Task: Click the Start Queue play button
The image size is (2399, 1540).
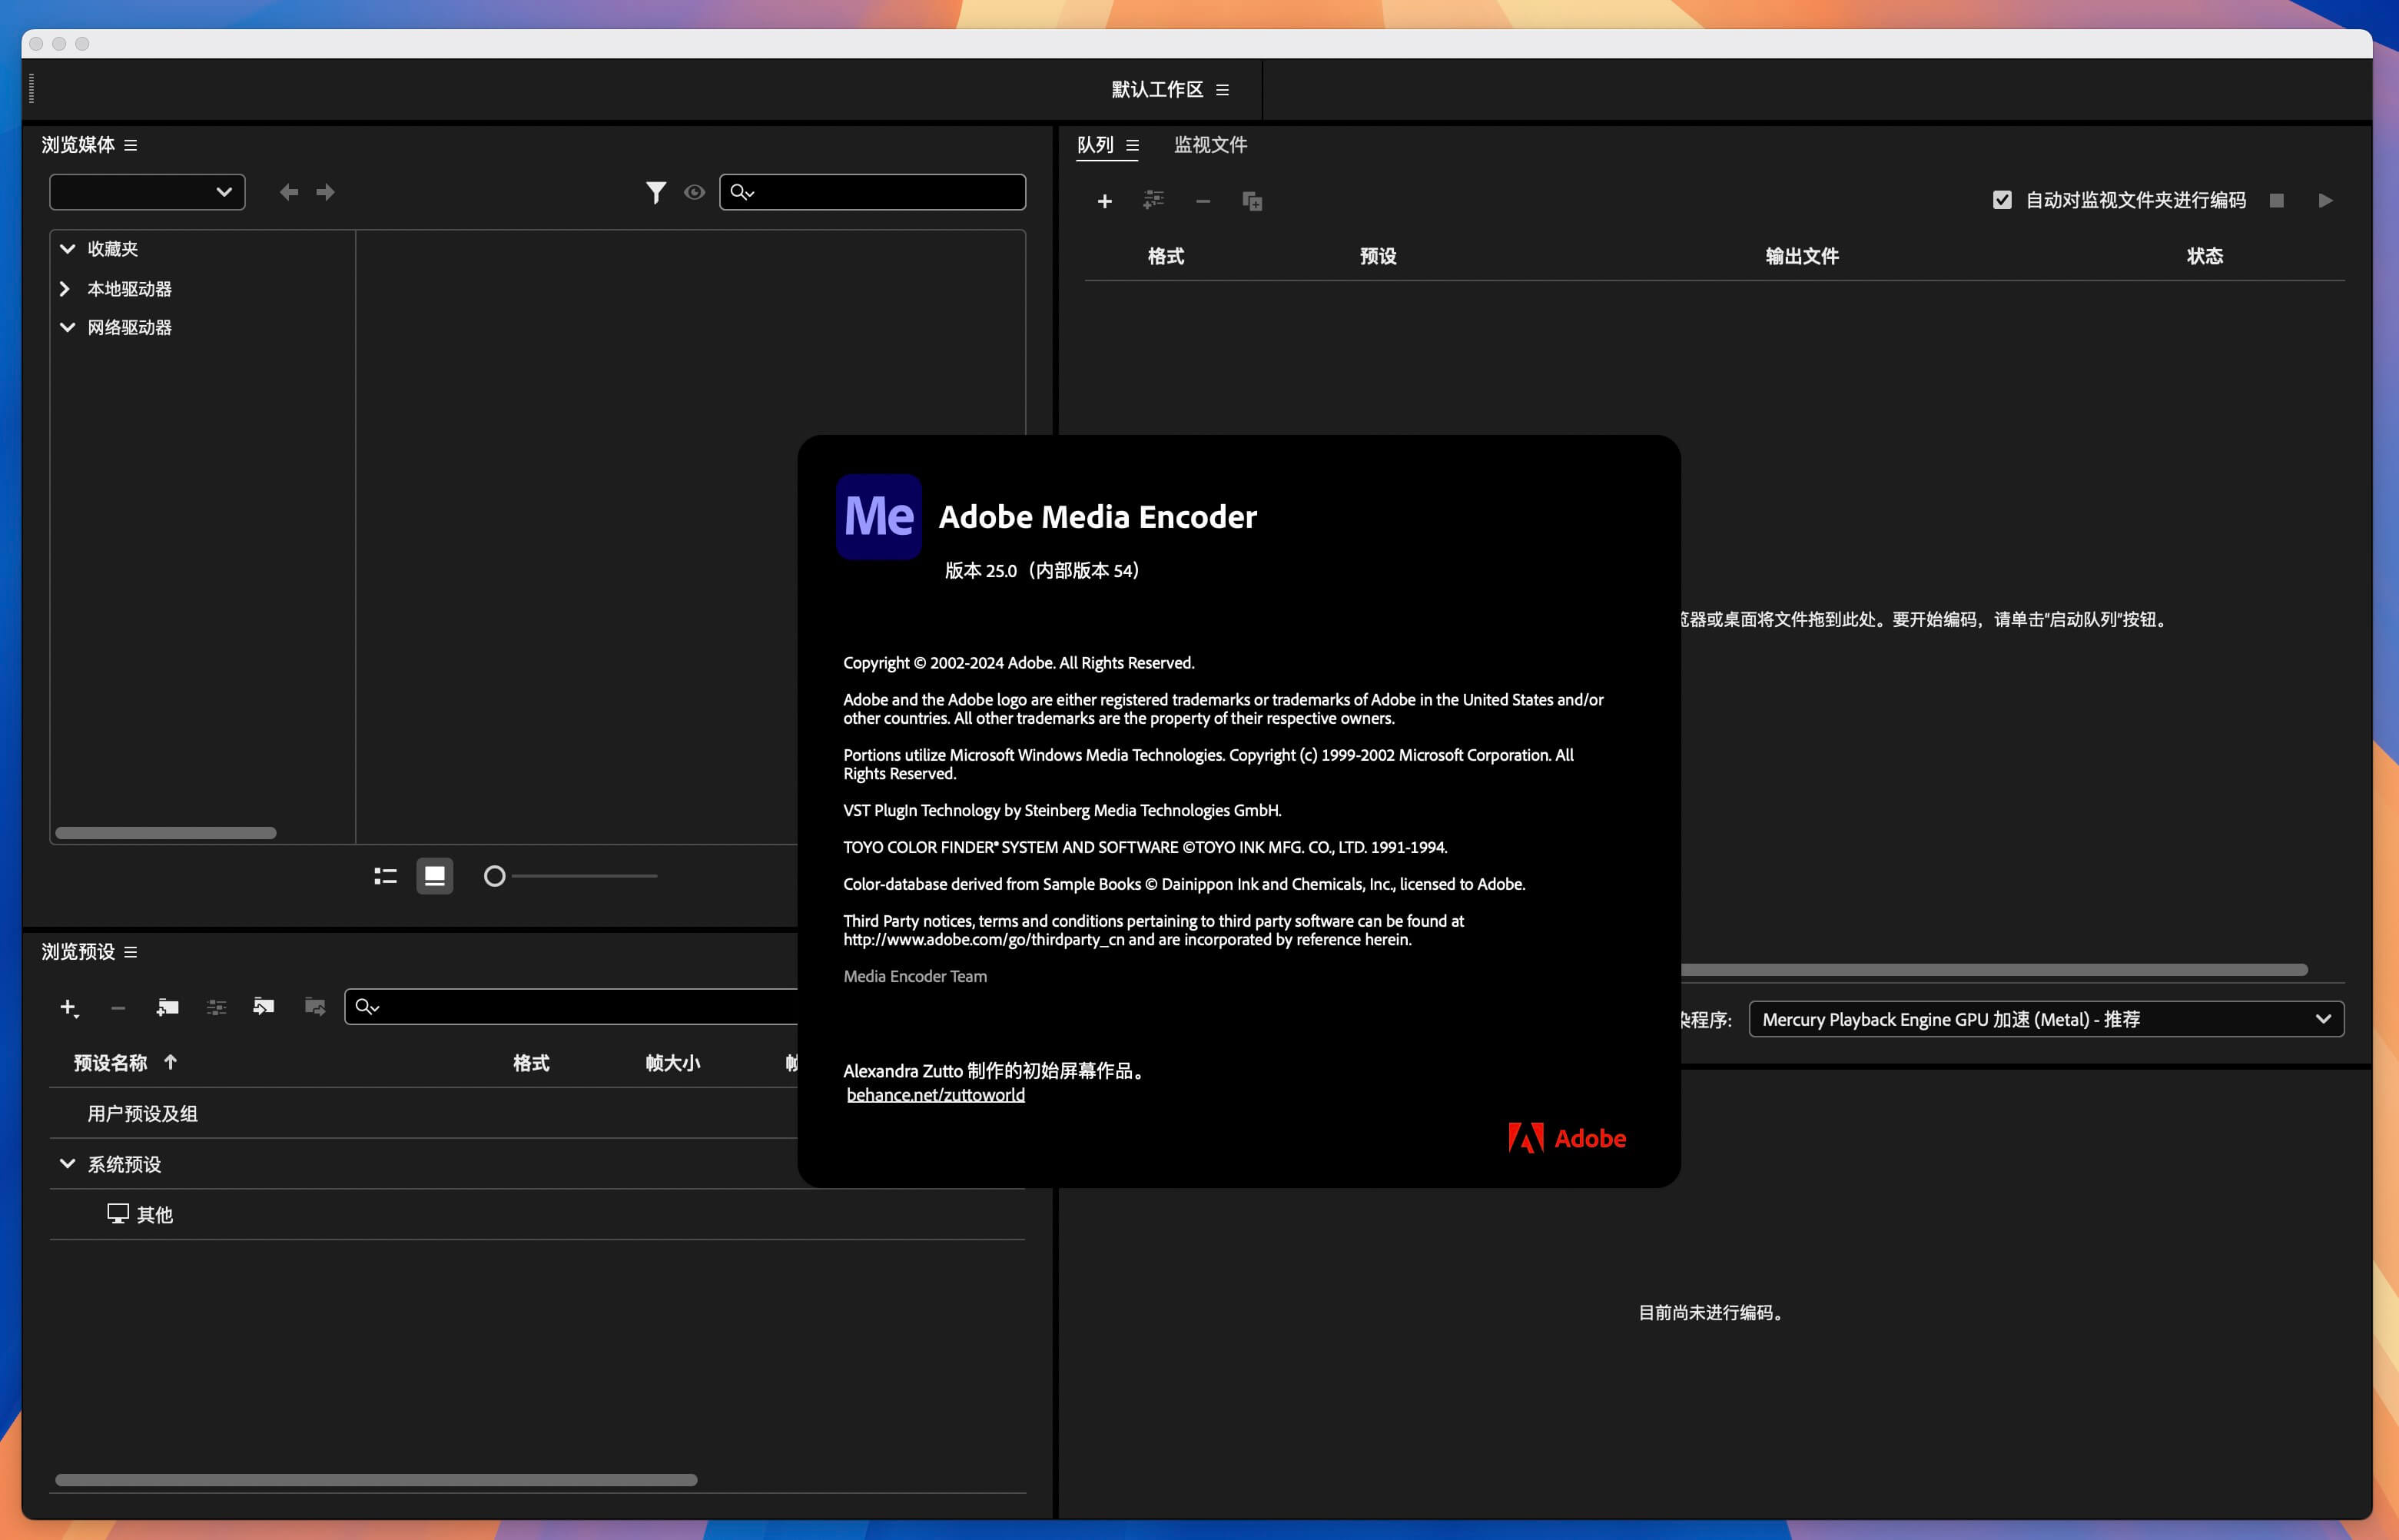Action: point(2325,200)
